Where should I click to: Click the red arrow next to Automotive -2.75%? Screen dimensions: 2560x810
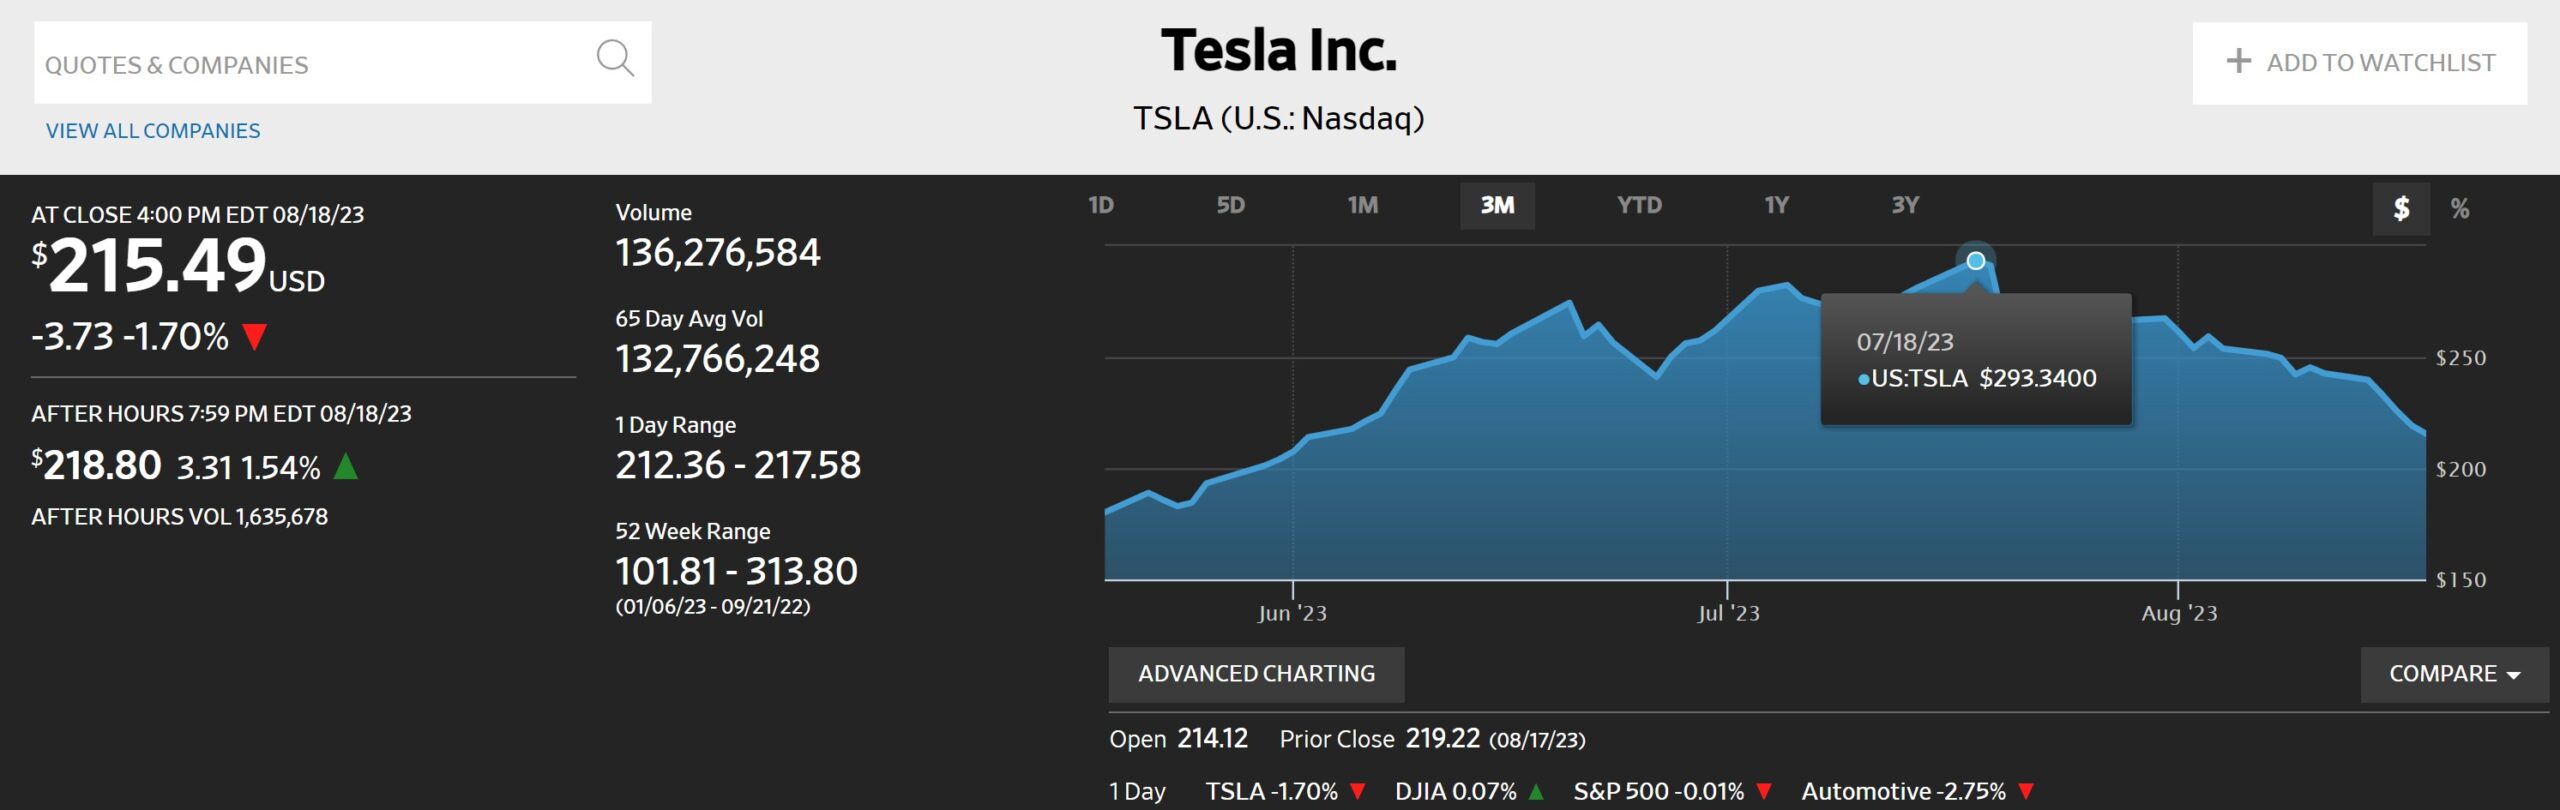2026,792
